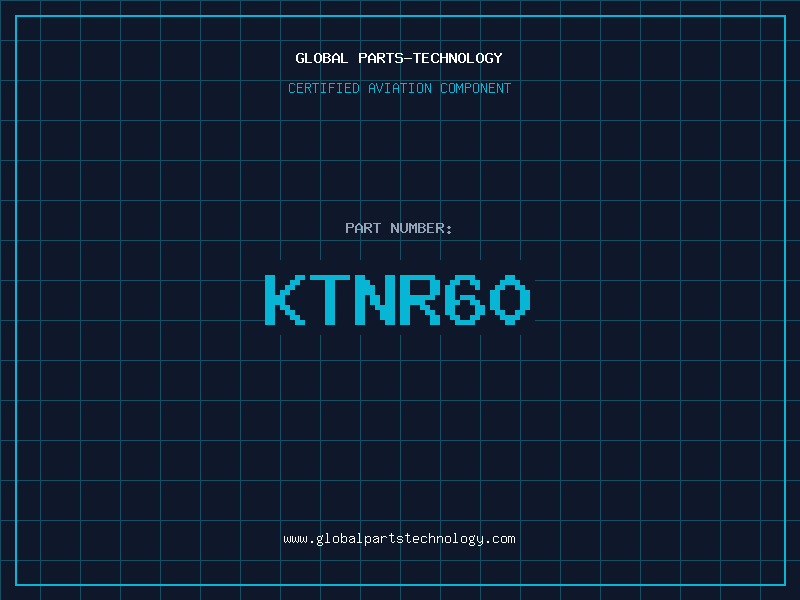Click the PART NUMBER: label

(399, 228)
